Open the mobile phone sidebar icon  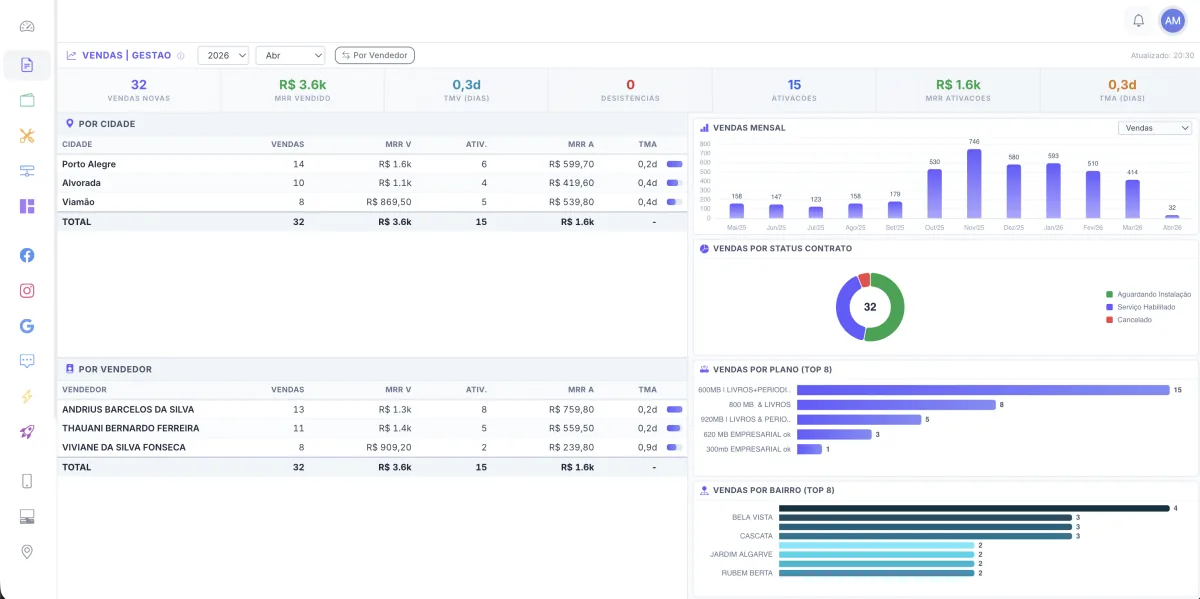point(27,481)
